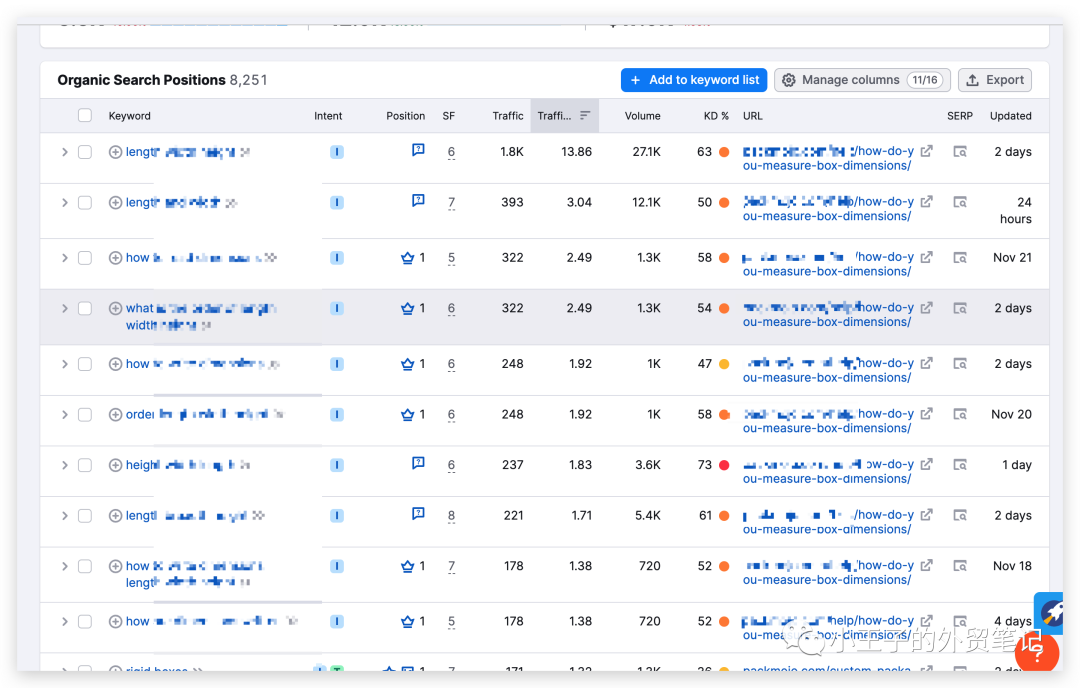Add the first 'length' keyword via plus icon
Screen dimensions: 1080x688
coord(115,152)
